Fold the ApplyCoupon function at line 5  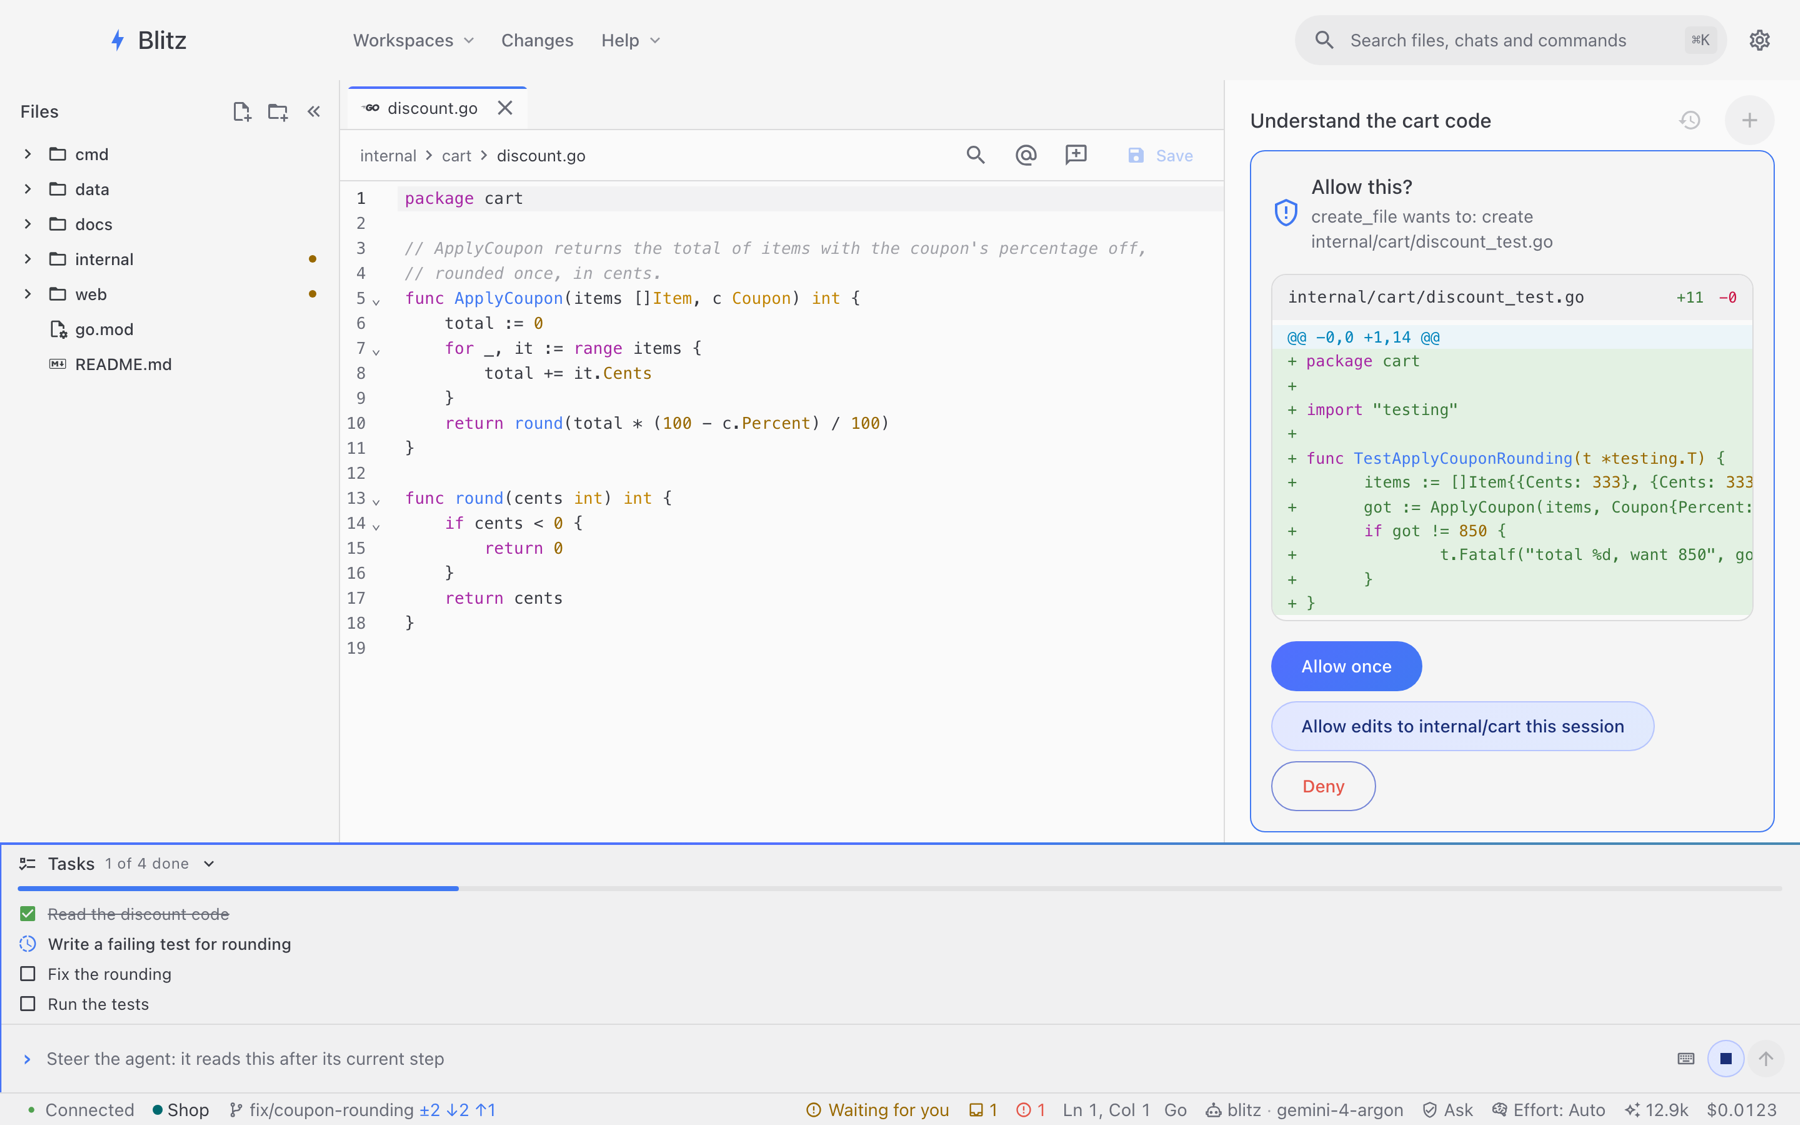point(376,300)
